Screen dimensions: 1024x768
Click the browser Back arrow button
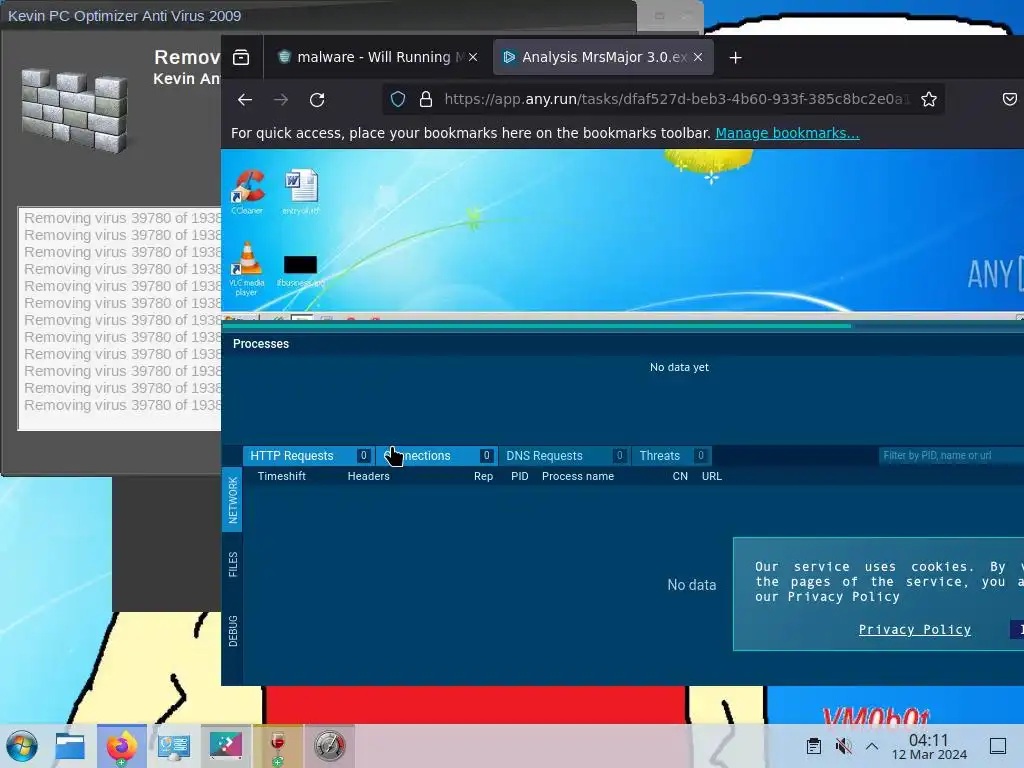[245, 99]
